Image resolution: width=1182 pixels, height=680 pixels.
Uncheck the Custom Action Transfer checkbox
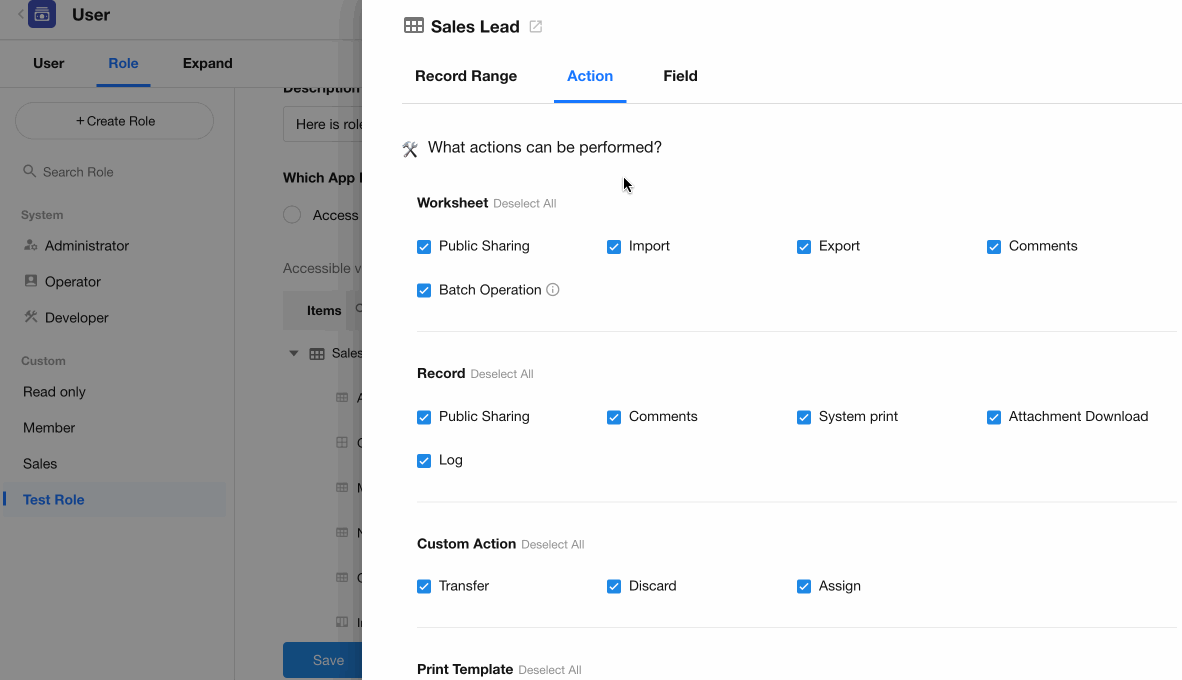point(424,587)
